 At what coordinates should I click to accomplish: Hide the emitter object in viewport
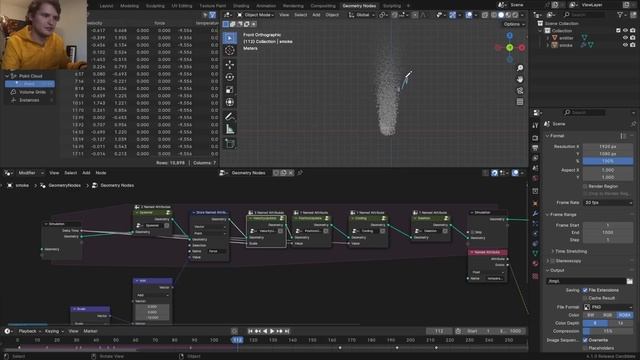[625, 38]
